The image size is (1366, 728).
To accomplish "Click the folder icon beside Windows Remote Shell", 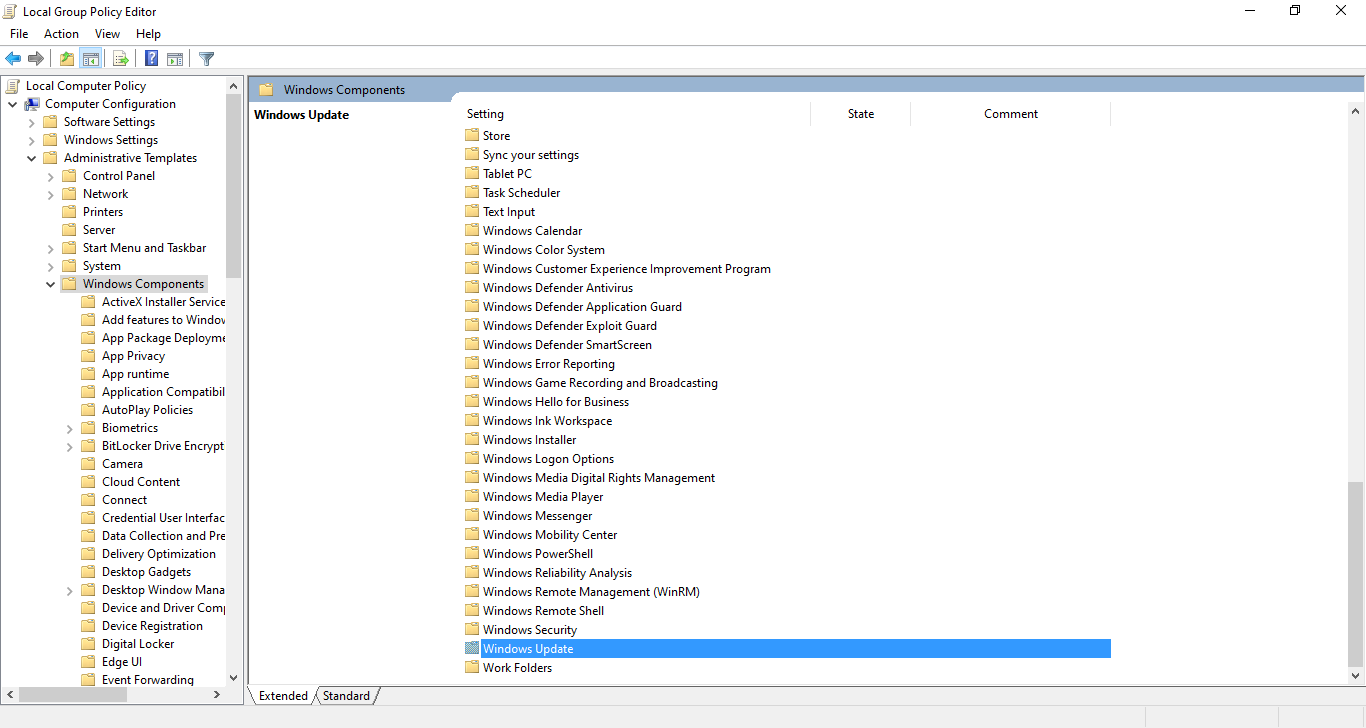I will (472, 611).
